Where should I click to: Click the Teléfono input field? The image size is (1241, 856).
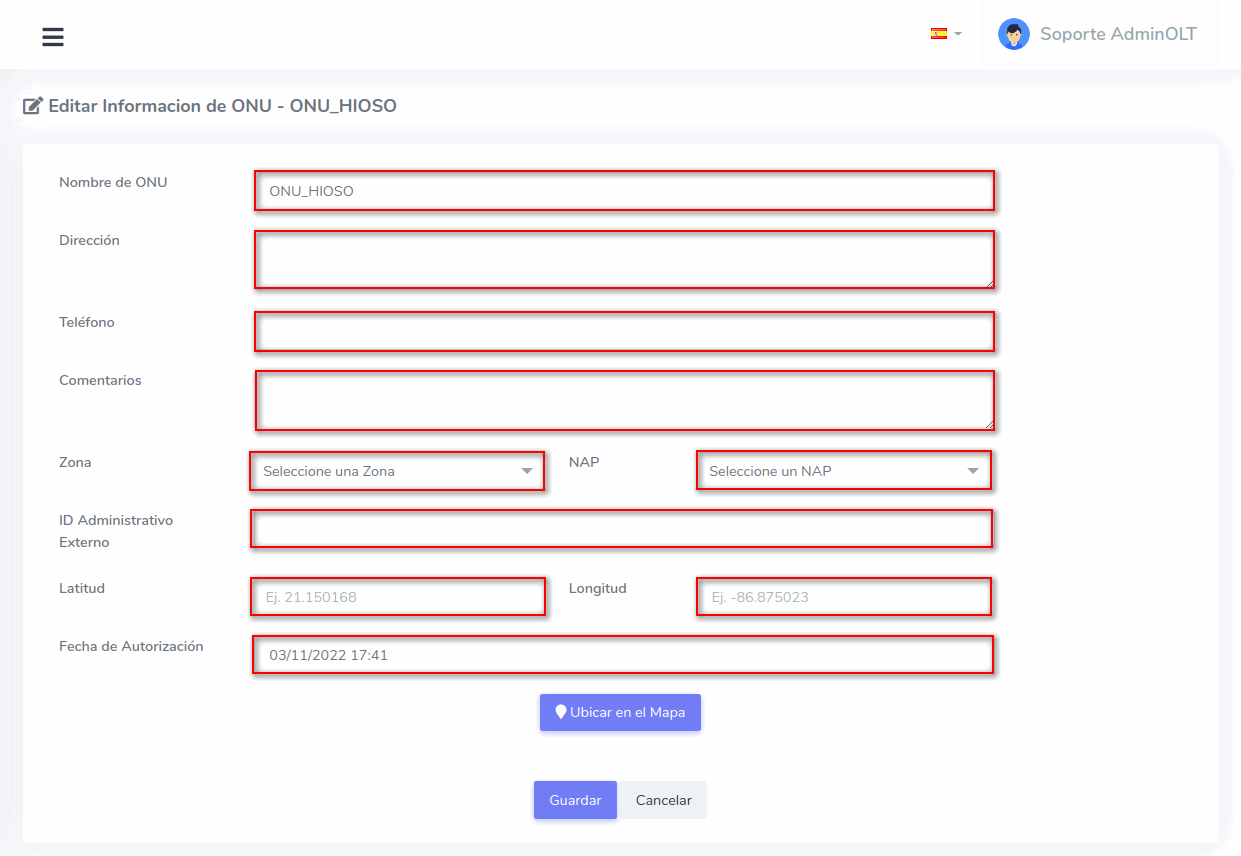[624, 331]
